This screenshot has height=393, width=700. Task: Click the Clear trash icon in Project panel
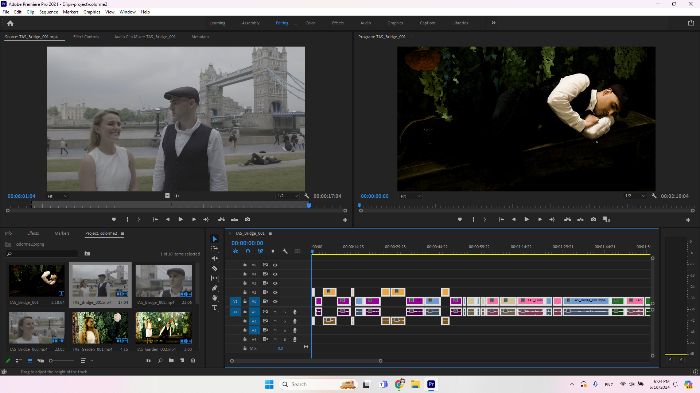point(193,360)
